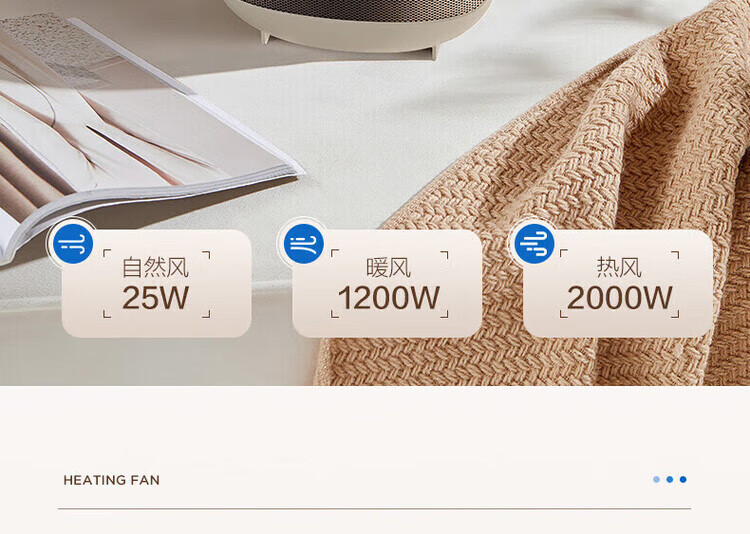Select the middle pagination dot
The width and height of the screenshot is (750, 534).
click(x=670, y=479)
